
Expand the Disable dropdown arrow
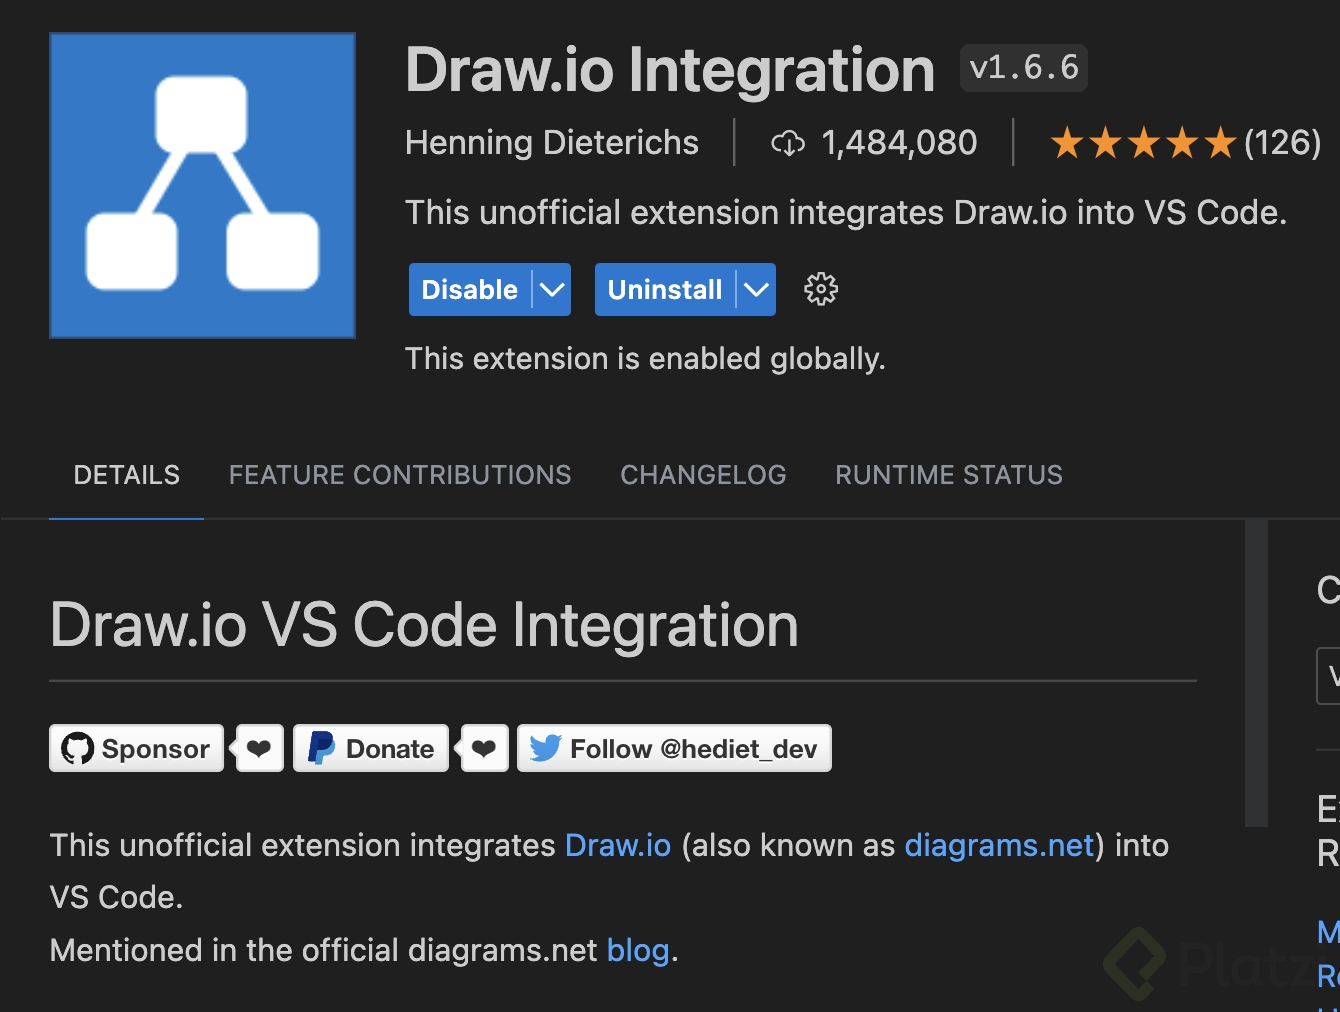tap(552, 290)
